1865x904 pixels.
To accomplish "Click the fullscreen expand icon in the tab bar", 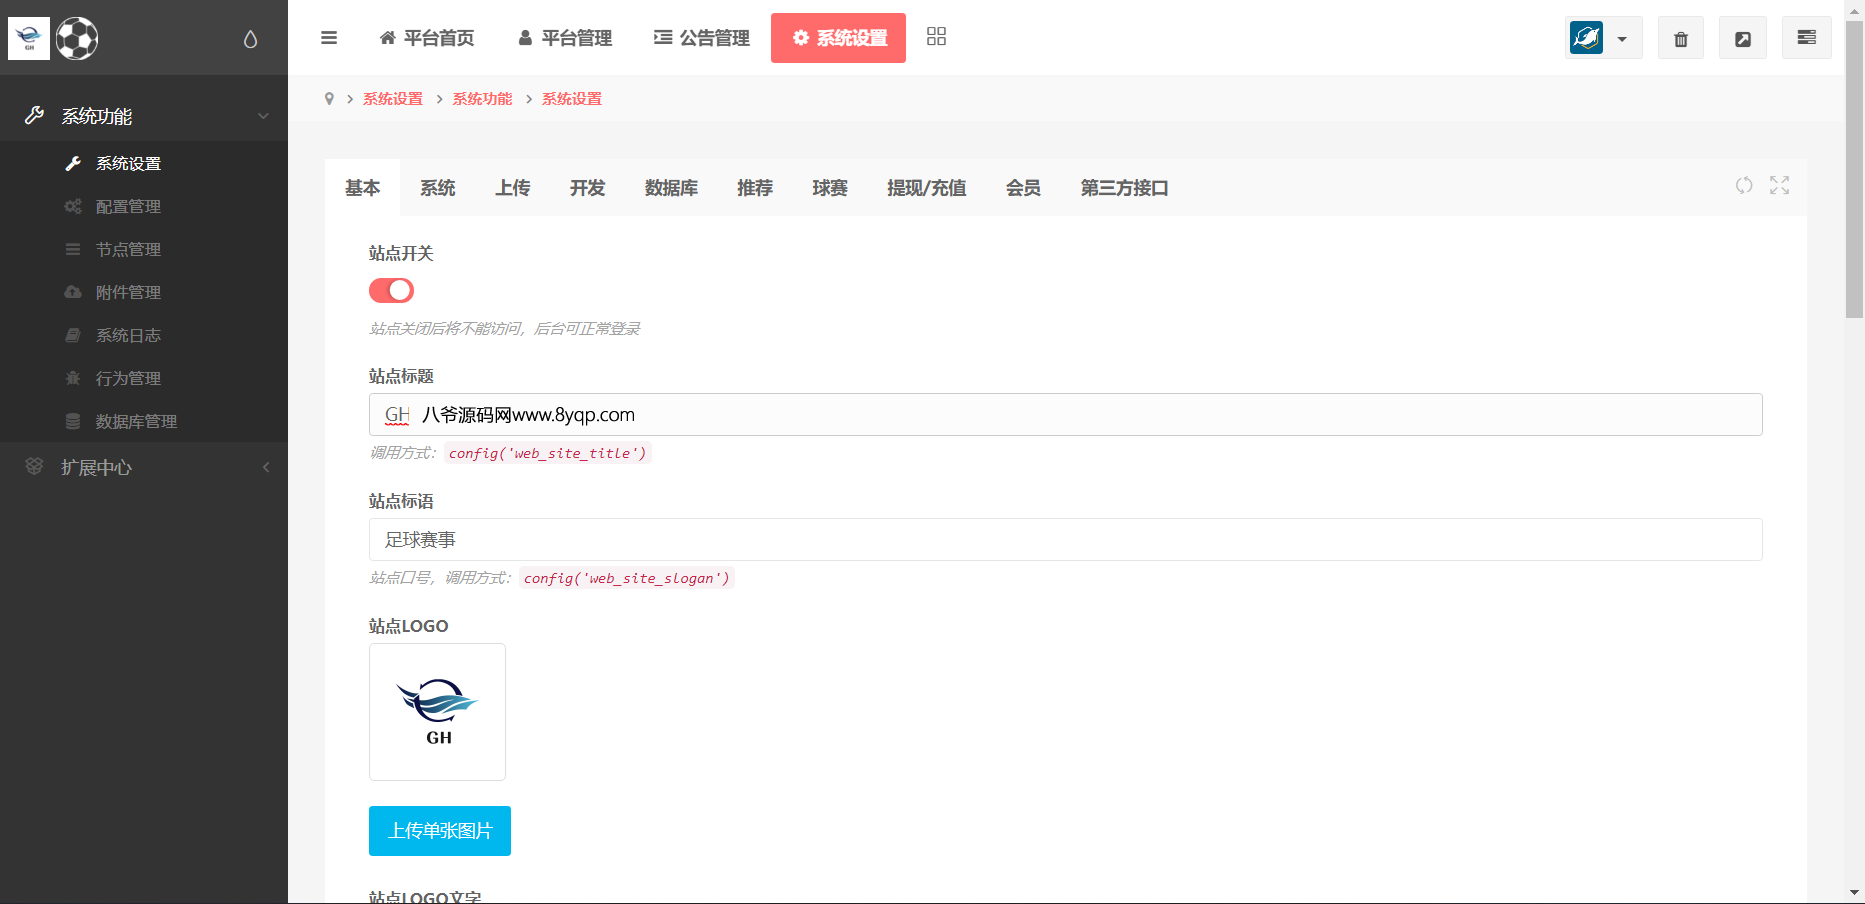I will tap(1779, 185).
